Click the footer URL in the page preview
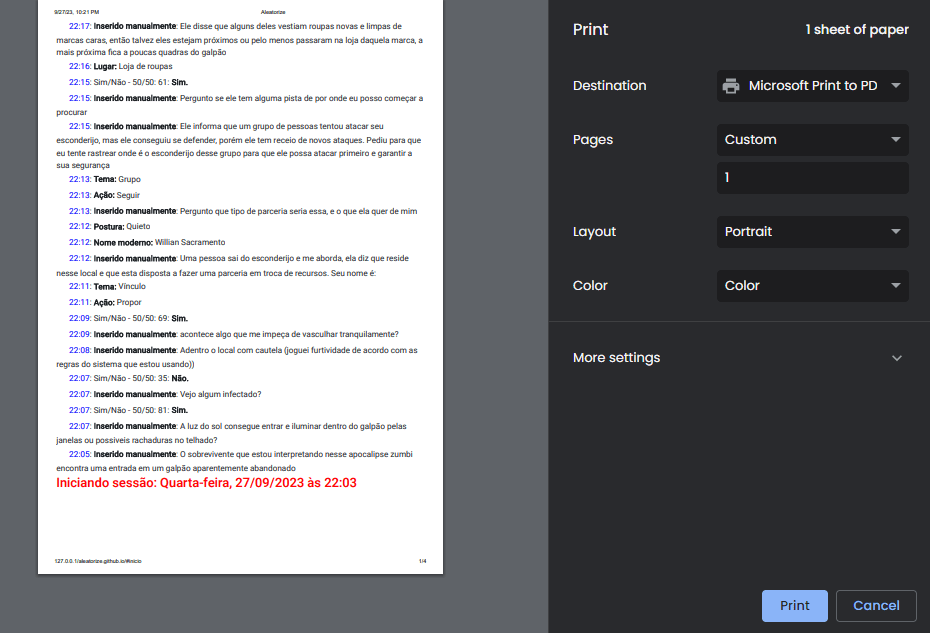 coord(98,561)
